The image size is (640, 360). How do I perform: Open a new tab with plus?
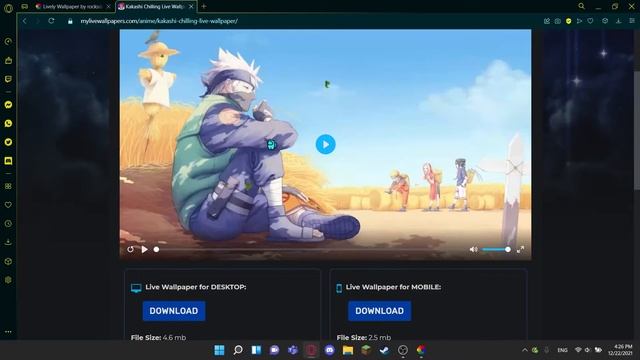(x=204, y=7)
